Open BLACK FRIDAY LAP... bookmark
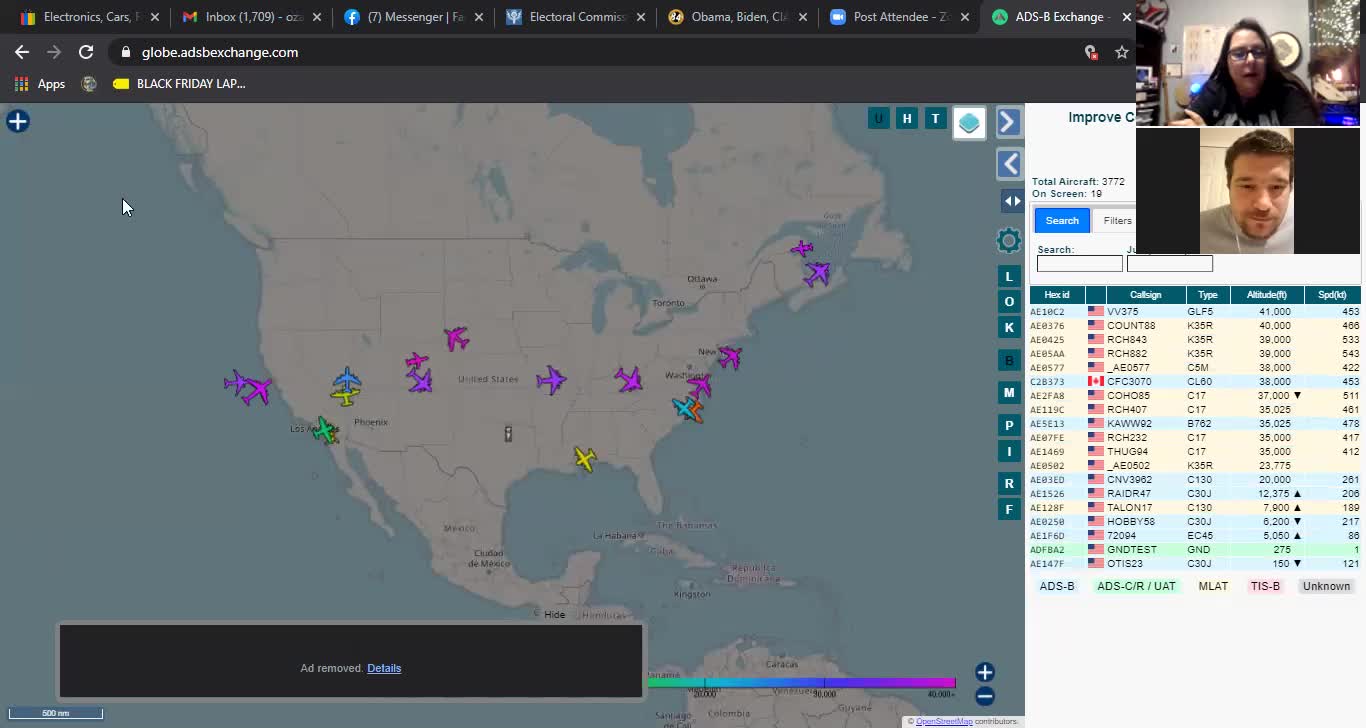The height and width of the screenshot is (728, 1366). pos(179,84)
